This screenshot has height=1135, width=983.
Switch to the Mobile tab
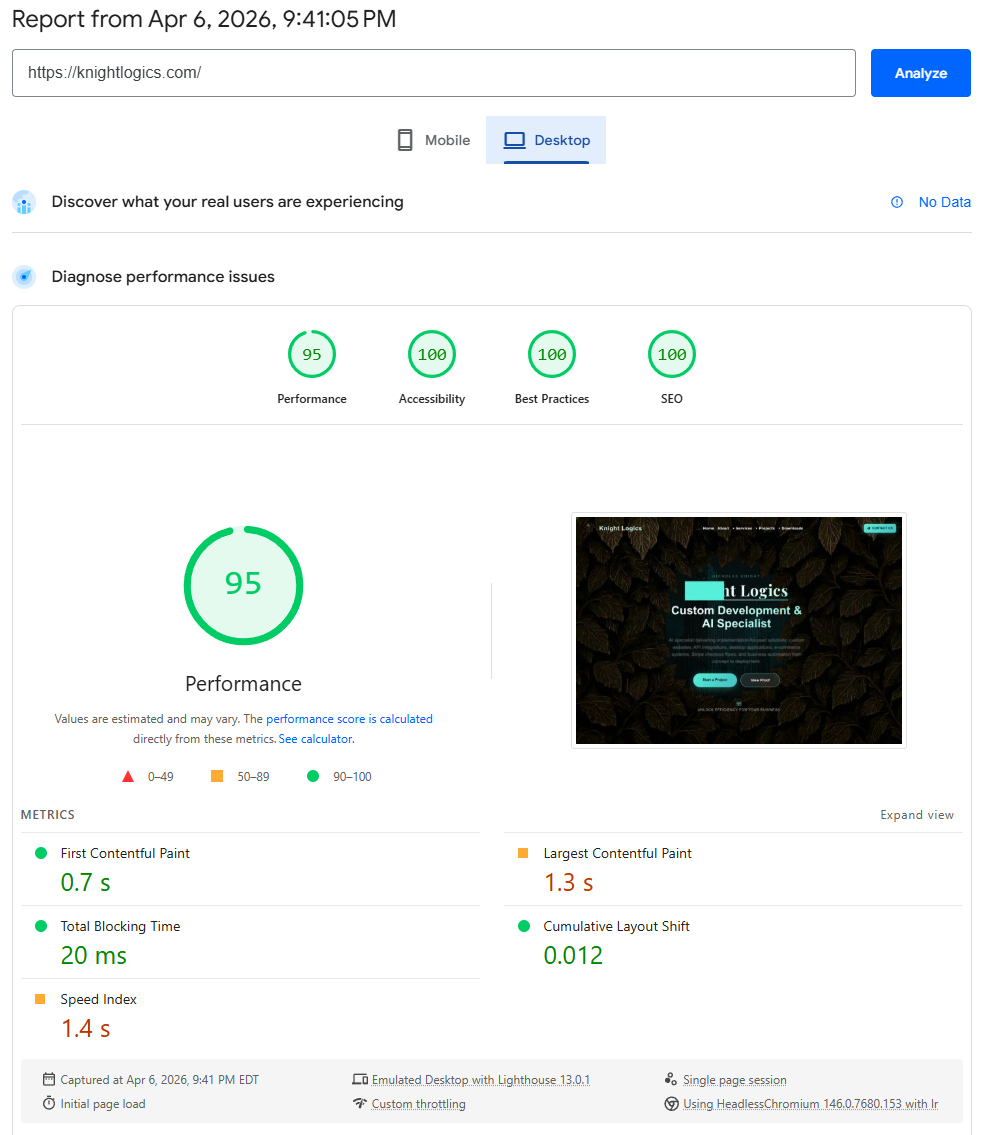[x=432, y=140]
